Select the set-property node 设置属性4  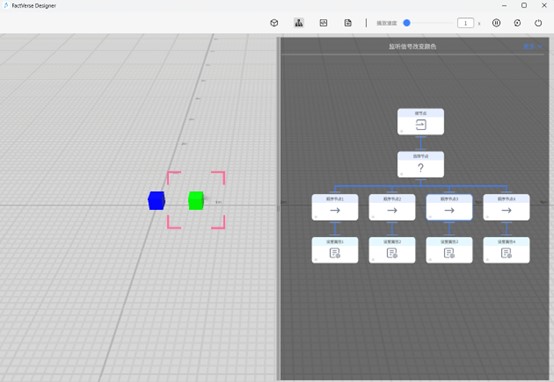(506, 250)
